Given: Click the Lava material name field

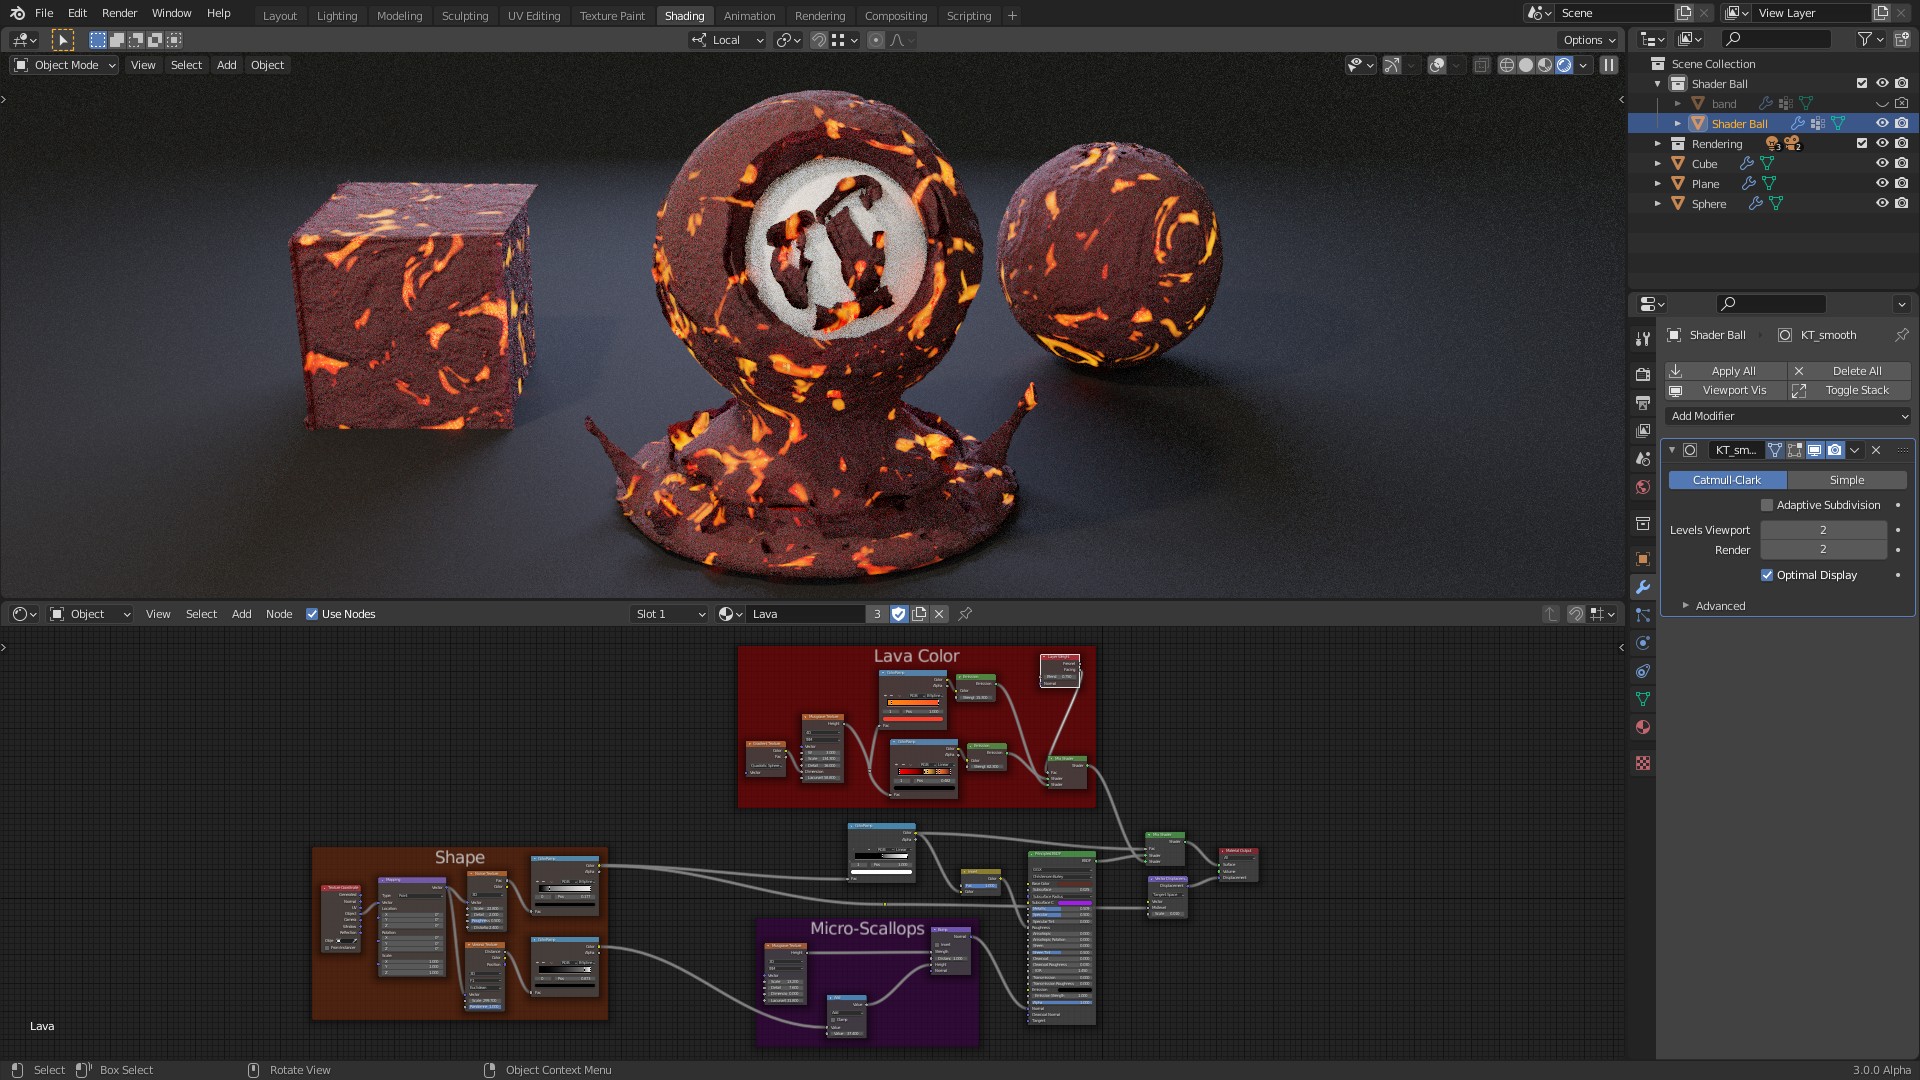Looking at the screenshot, I should pos(804,614).
